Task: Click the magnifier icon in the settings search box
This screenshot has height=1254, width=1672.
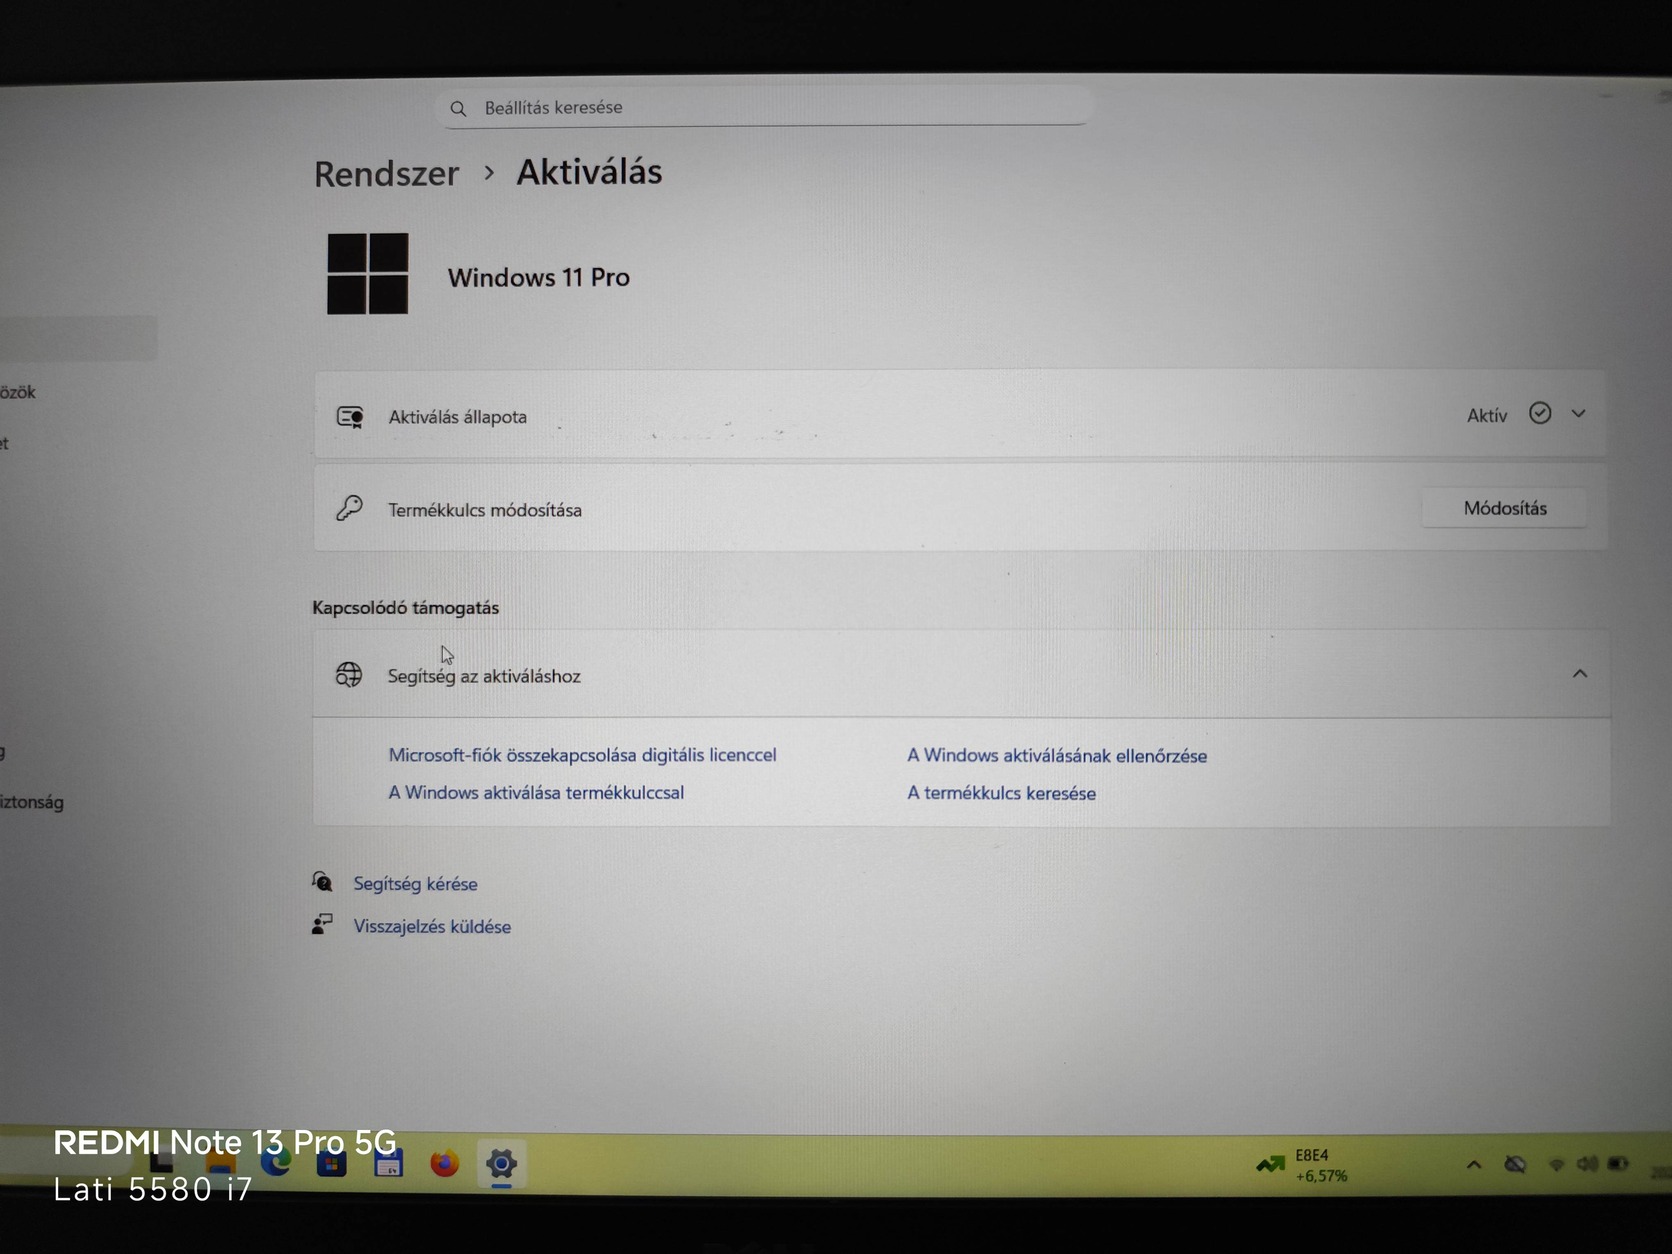Action: pyautogui.click(x=458, y=108)
